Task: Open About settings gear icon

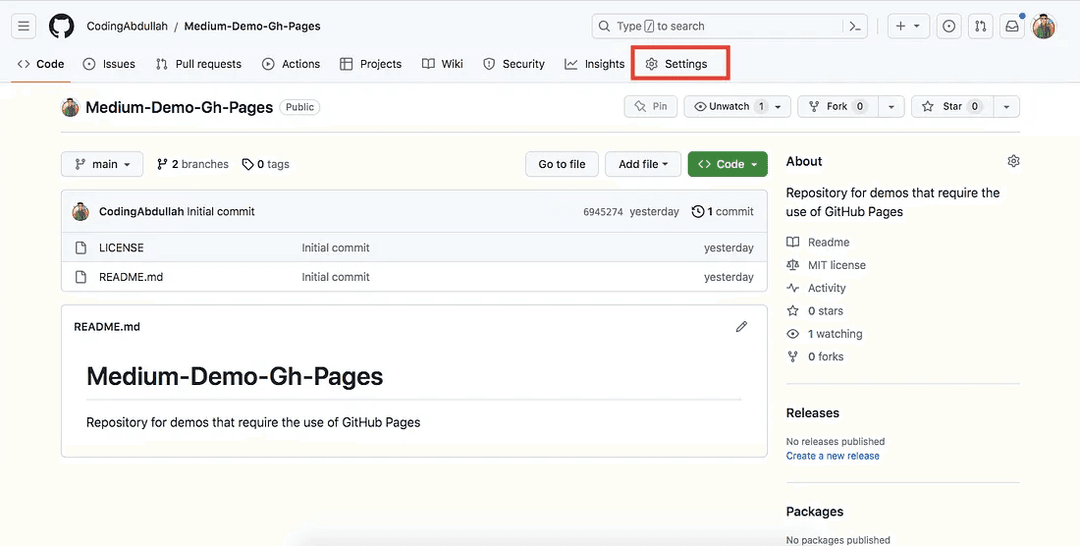Action: [x=1013, y=161]
